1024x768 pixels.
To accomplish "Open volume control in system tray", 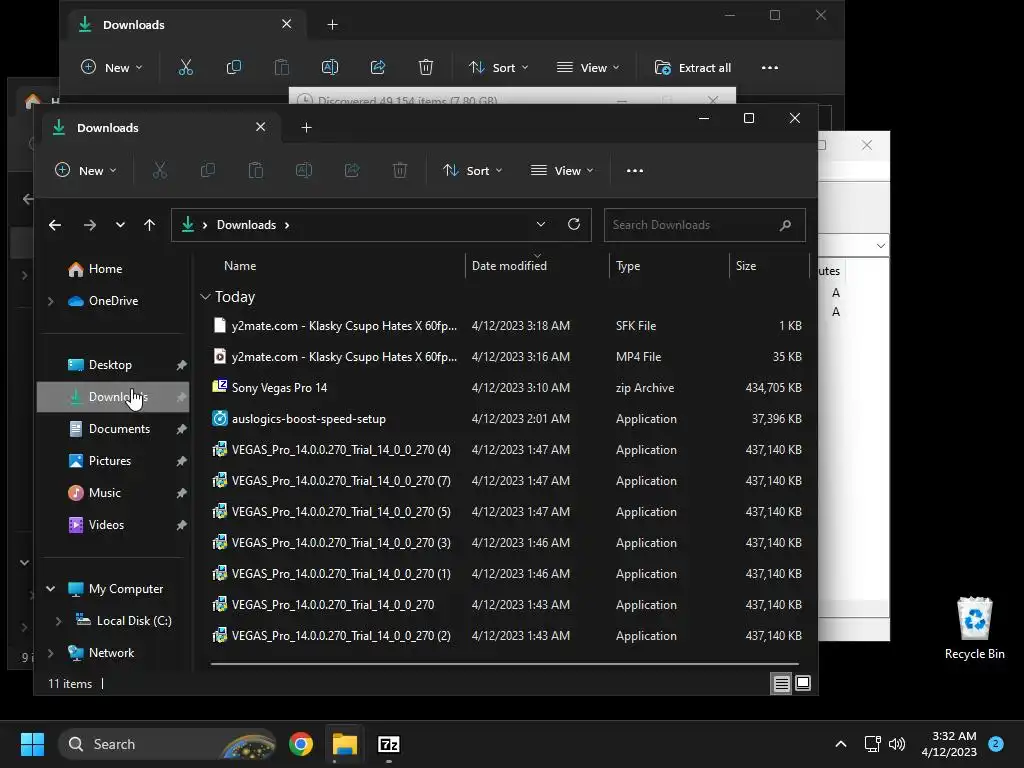I will click(x=897, y=744).
